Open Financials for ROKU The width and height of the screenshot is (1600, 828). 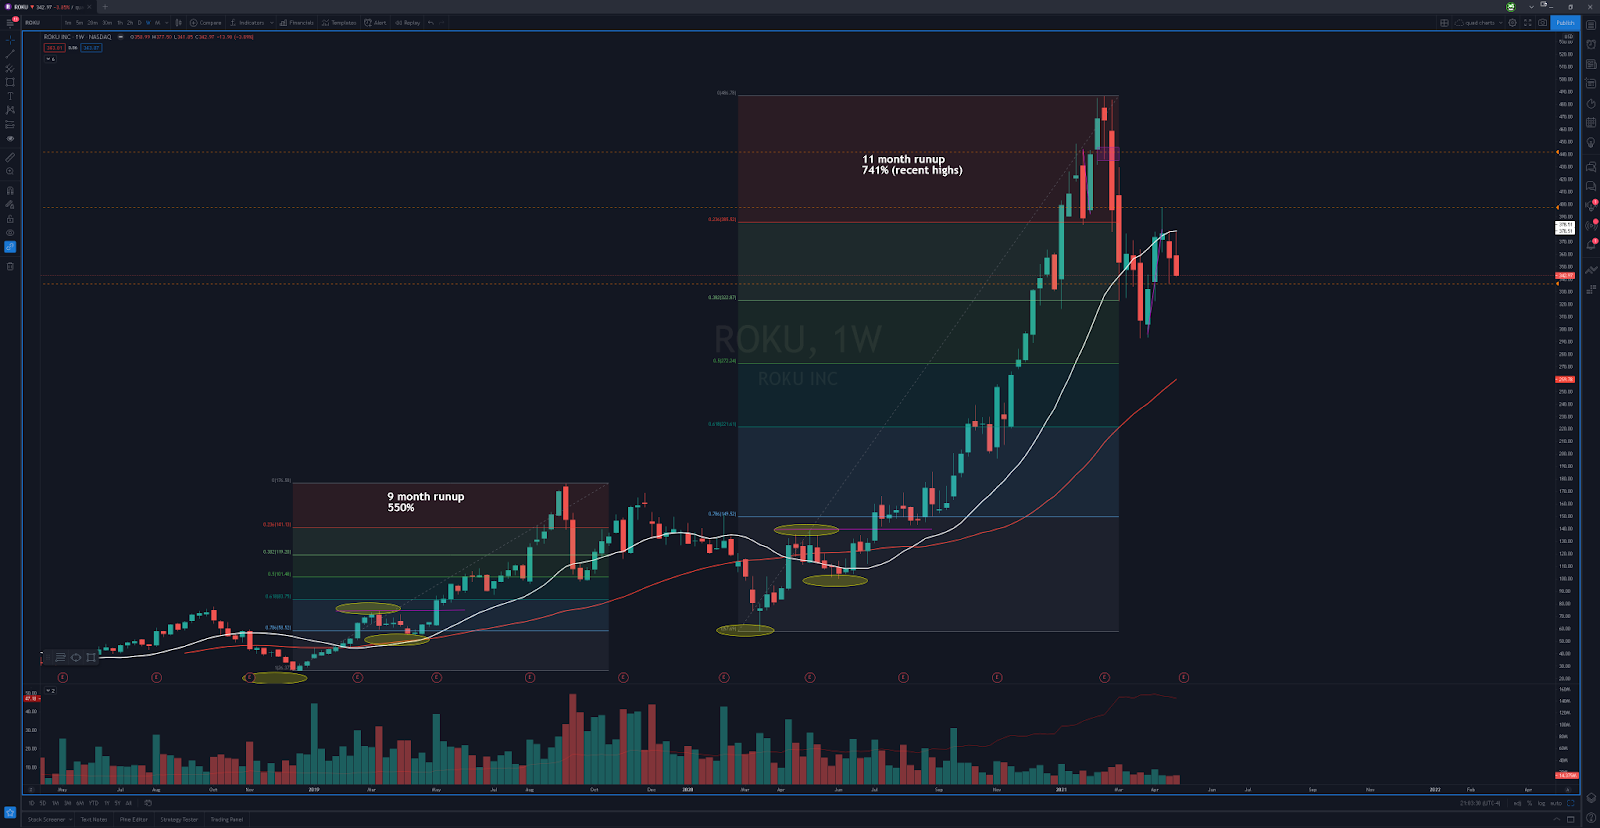click(x=297, y=23)
